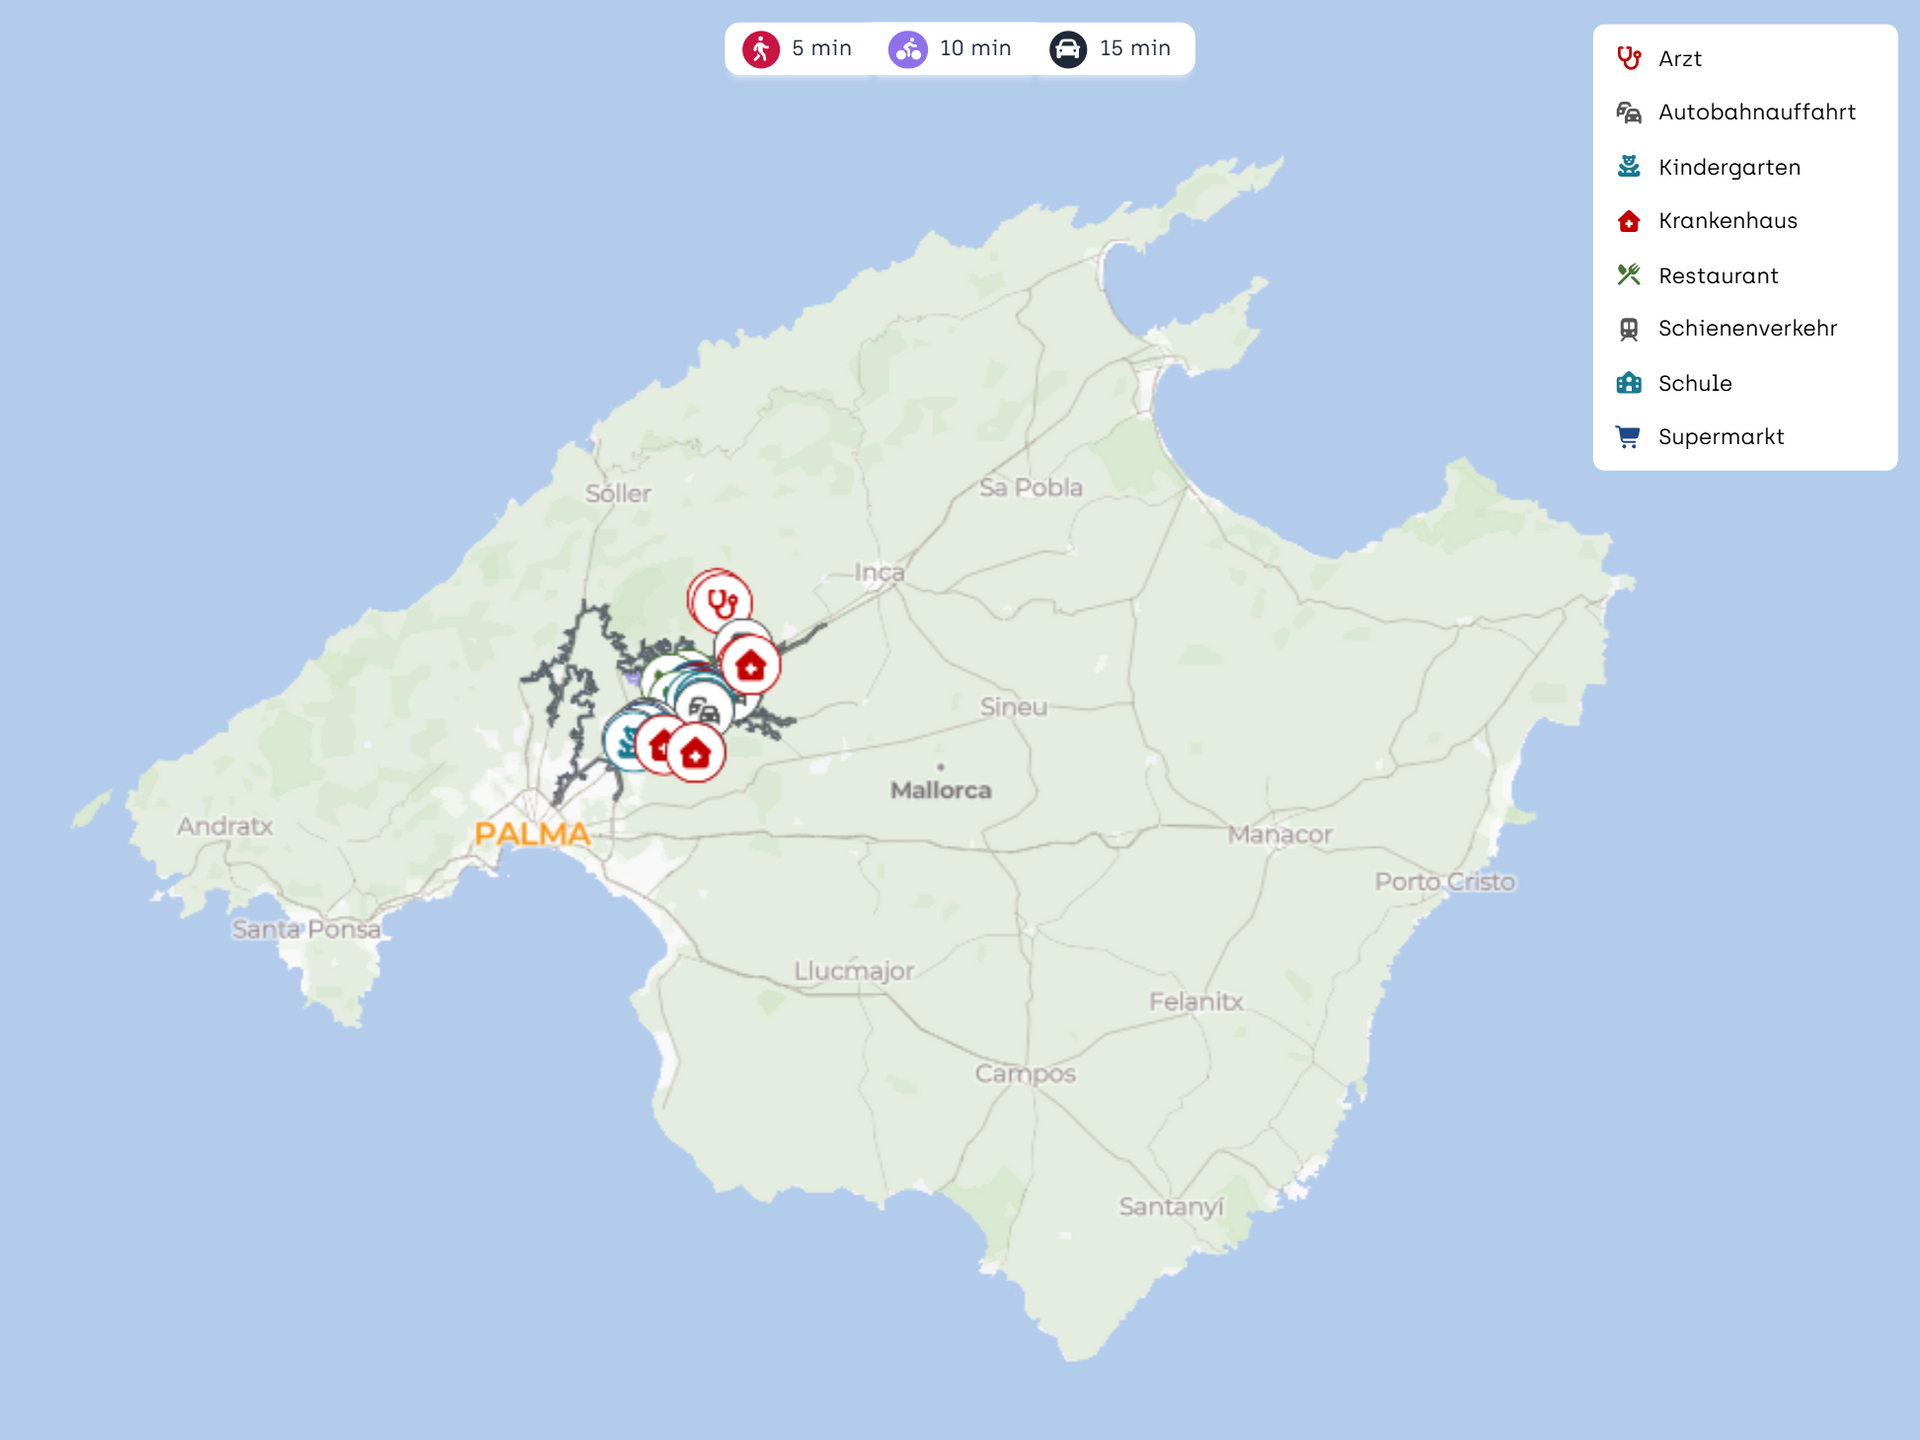1920x1440 pixels.
Task: Click the Schienenverkehr legend label
Action: click(x=1747, y=328)
